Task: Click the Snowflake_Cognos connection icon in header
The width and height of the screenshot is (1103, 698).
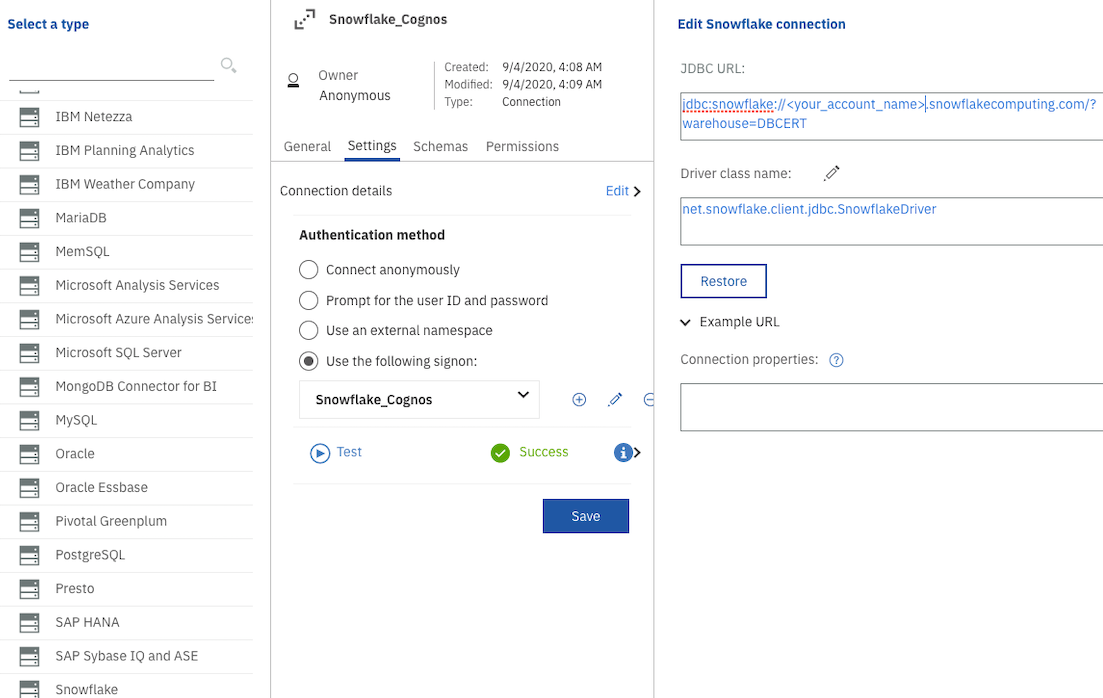Action: (305, 20)
